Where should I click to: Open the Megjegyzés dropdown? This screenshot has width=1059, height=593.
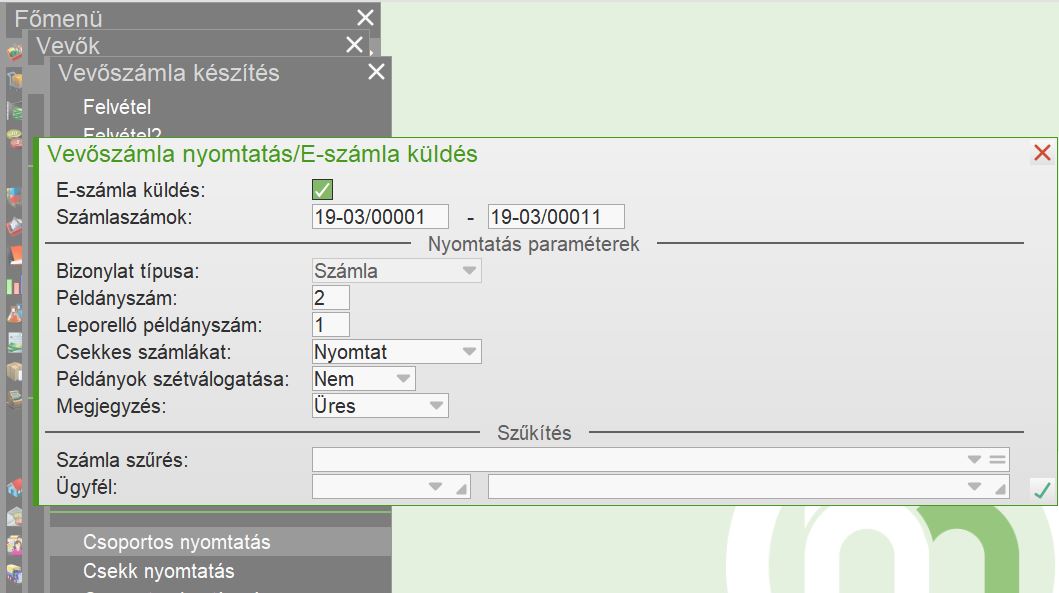(380, 406)
